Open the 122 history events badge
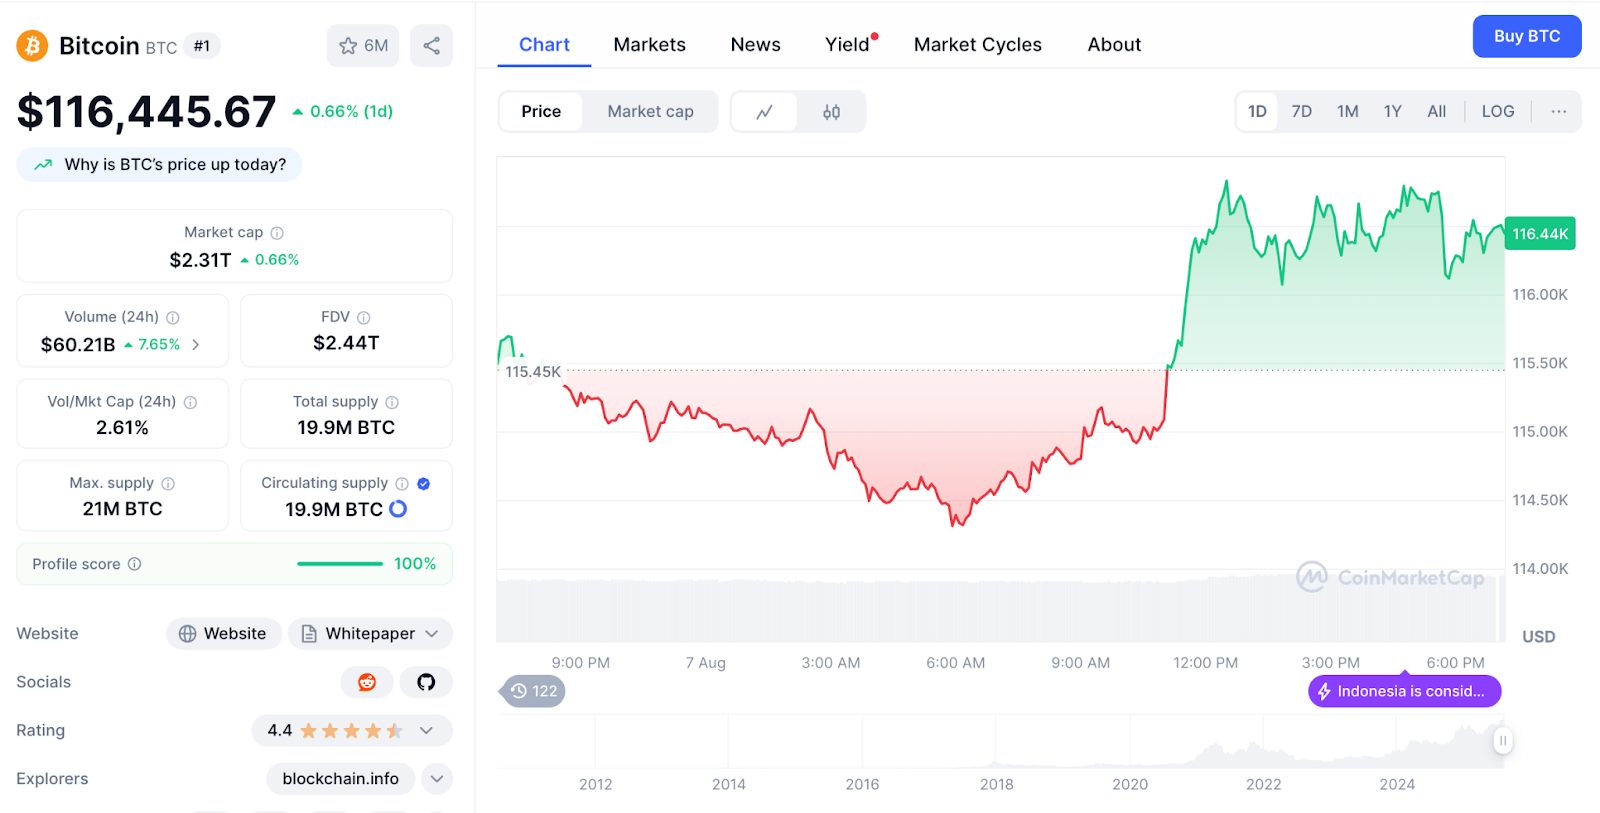Viewport: 1600px width, 813px height. tap(533, 691)
